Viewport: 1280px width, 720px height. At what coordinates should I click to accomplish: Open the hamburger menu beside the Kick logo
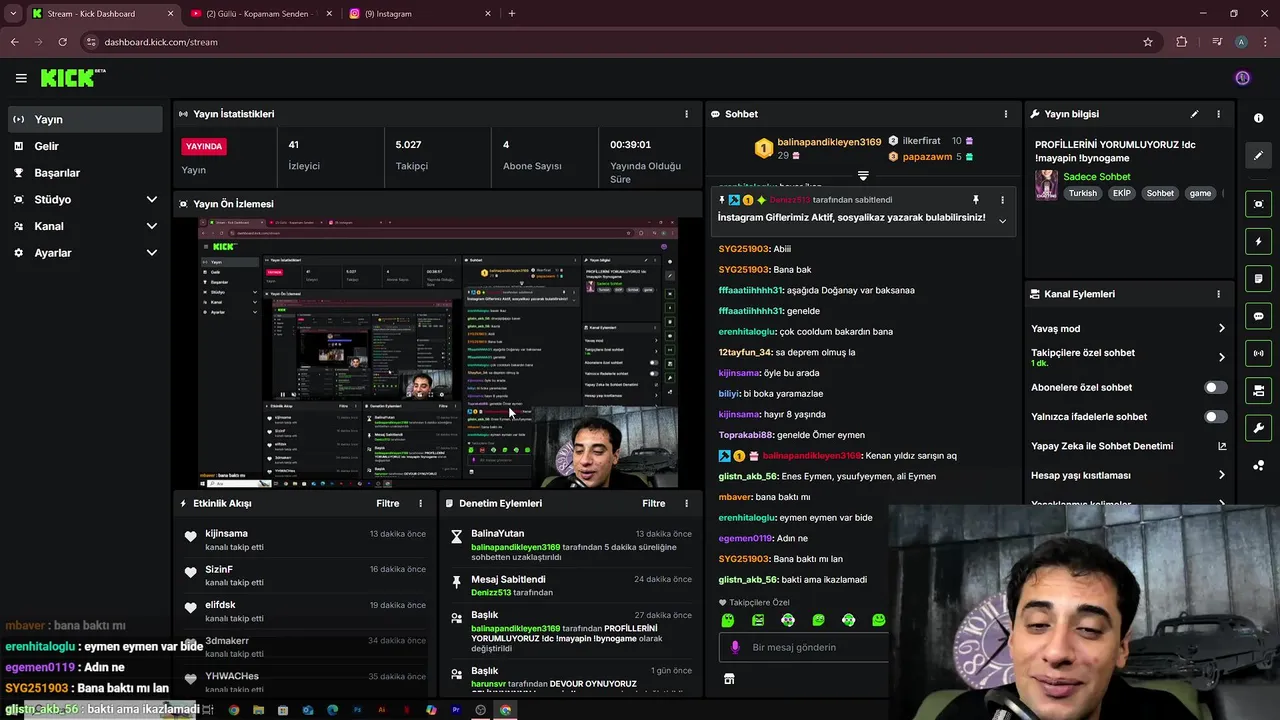click(21, 78)
